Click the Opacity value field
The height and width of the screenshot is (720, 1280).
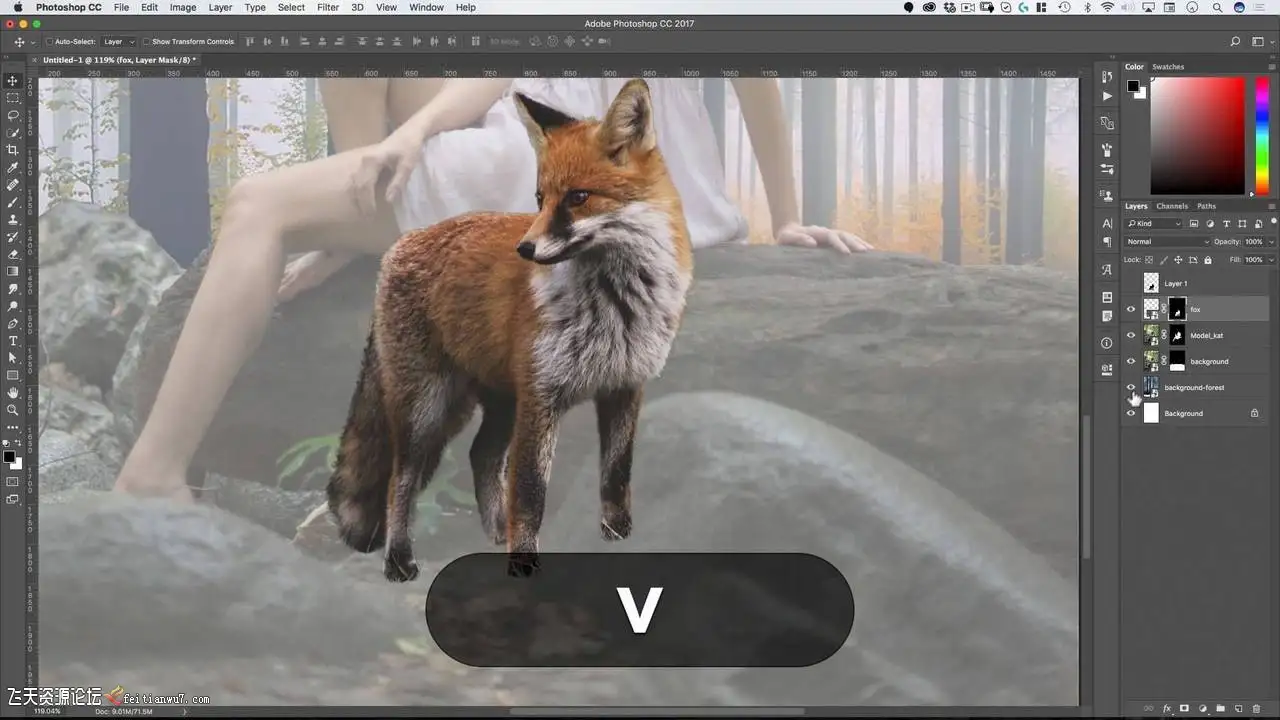coord(1254,242)
